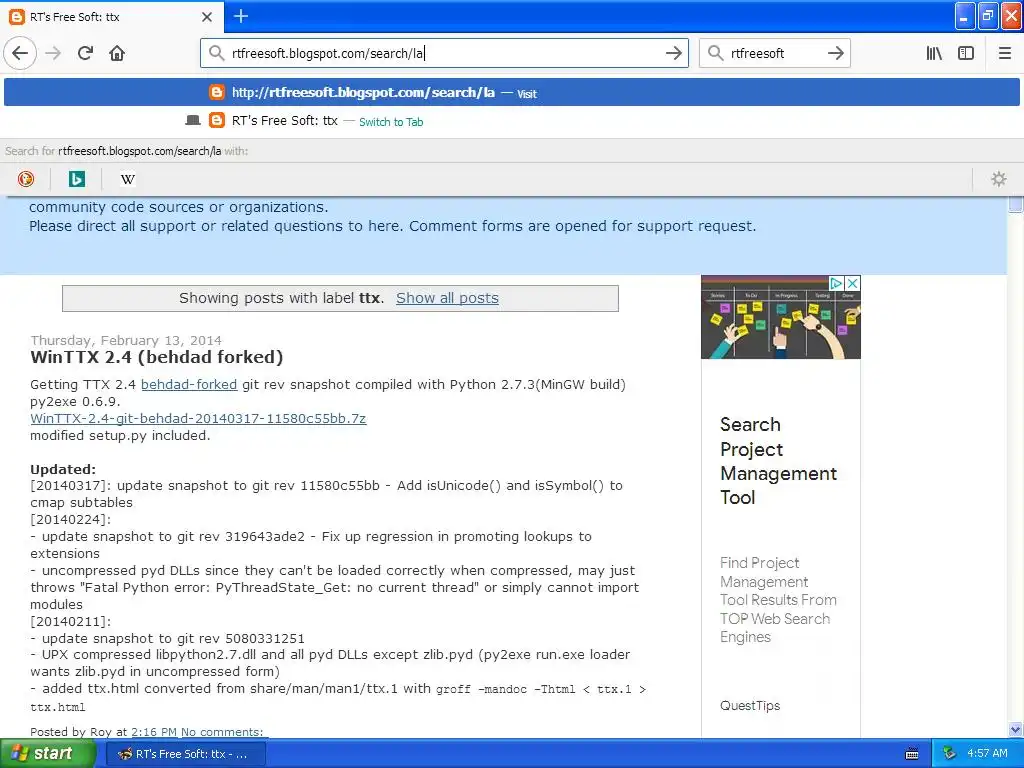This screenshot has height=768, width=1024.
Task: Close the RT's Free Soft tab
Action: (x=207, y=17)
